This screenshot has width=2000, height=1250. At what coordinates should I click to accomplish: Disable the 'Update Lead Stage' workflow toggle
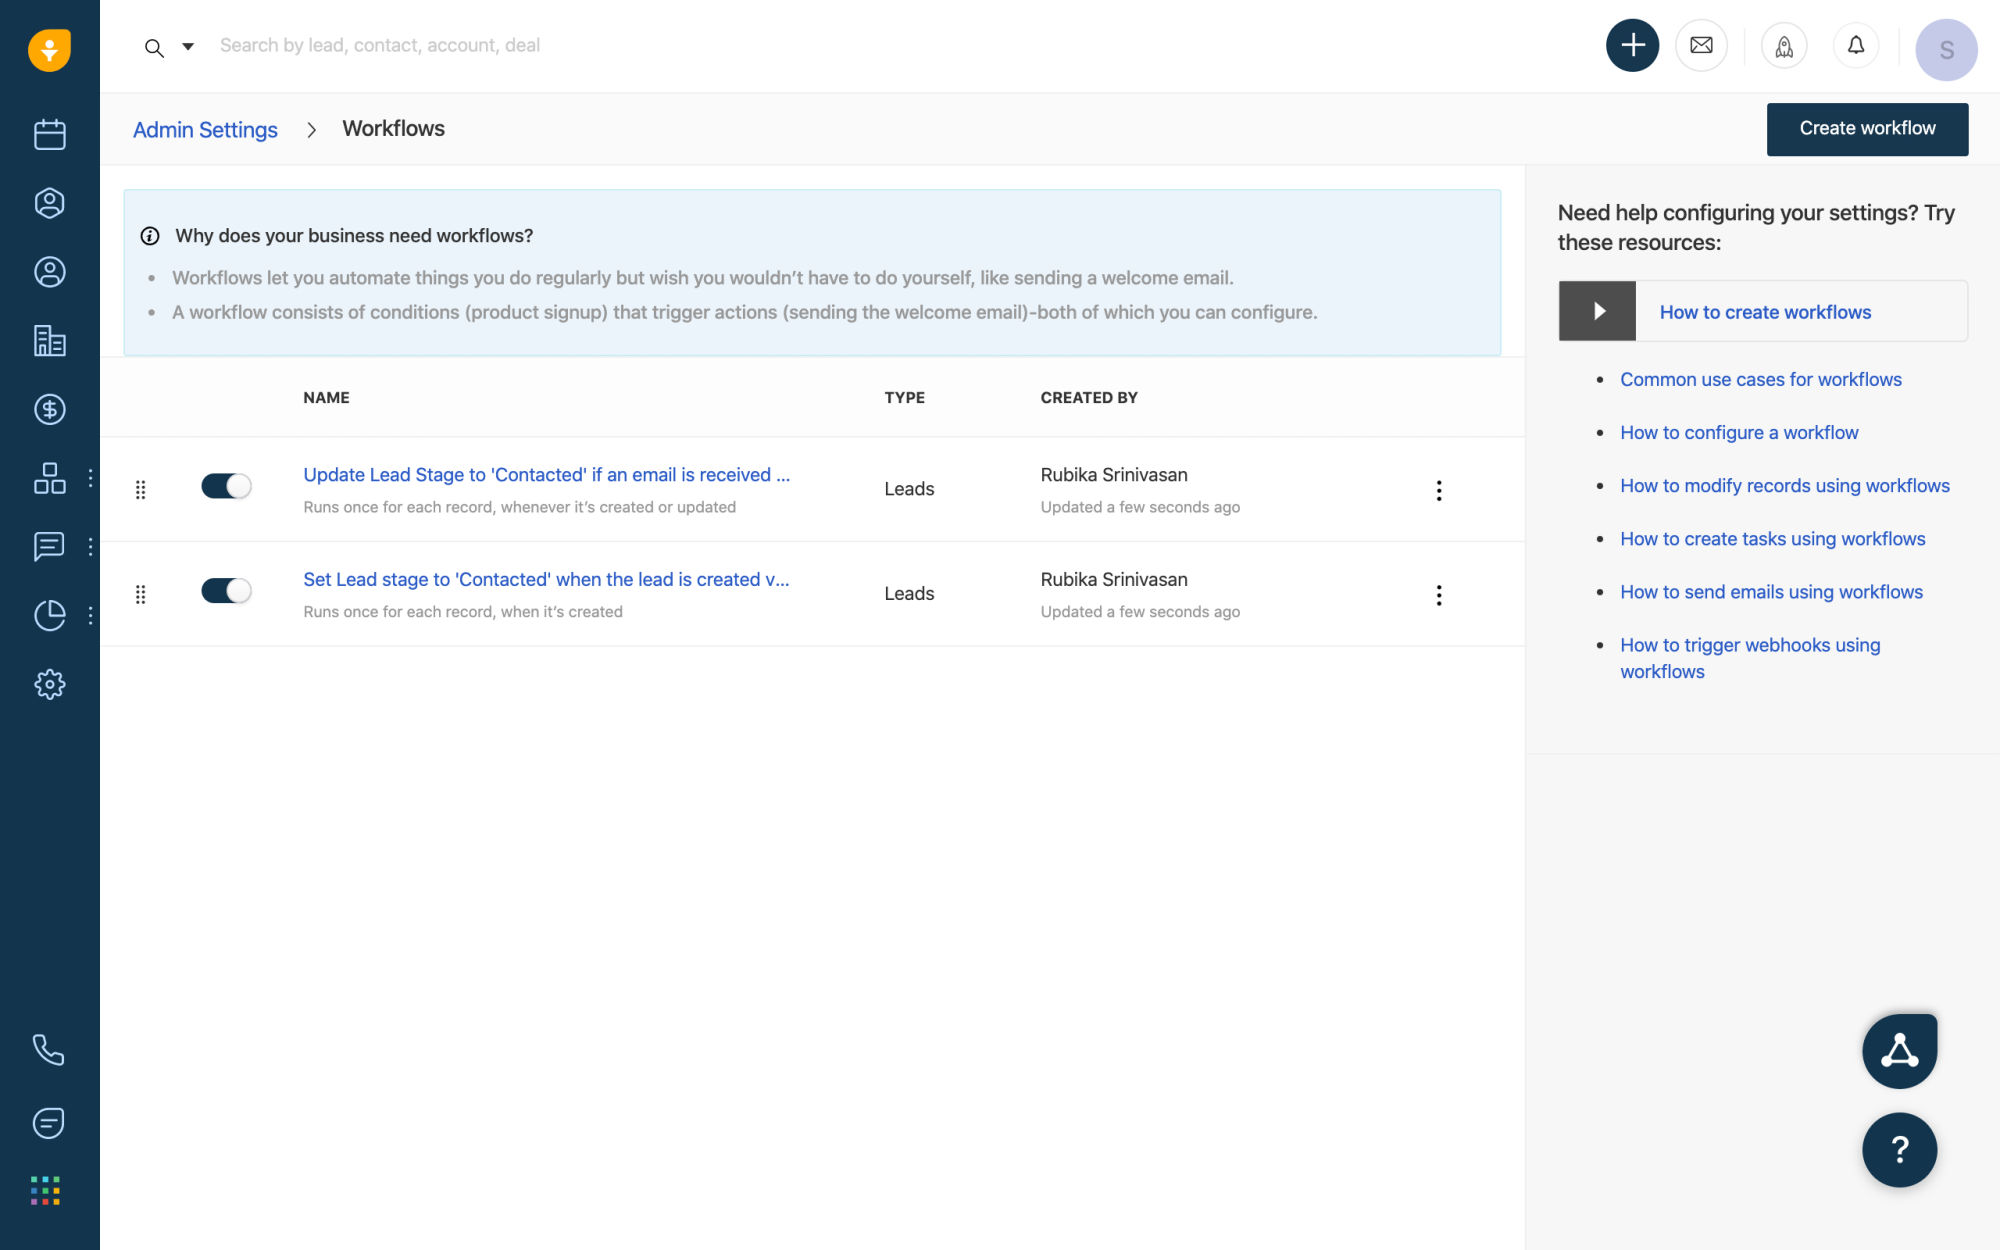pyautogui.click(x=226, y=486)
